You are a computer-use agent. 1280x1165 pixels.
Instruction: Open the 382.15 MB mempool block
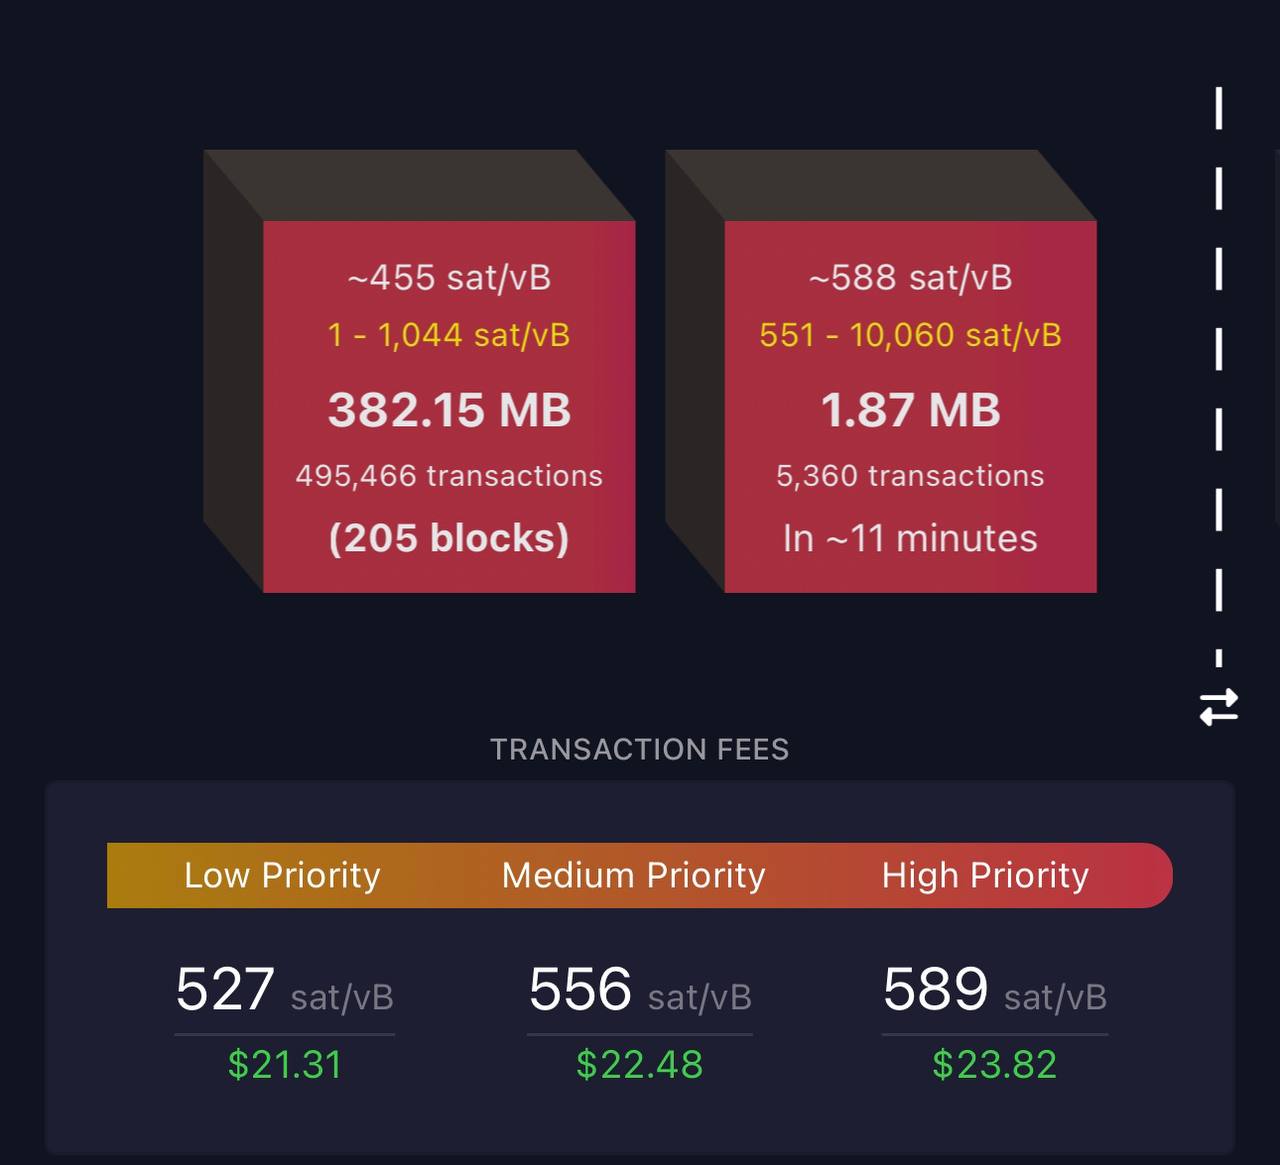449,410
